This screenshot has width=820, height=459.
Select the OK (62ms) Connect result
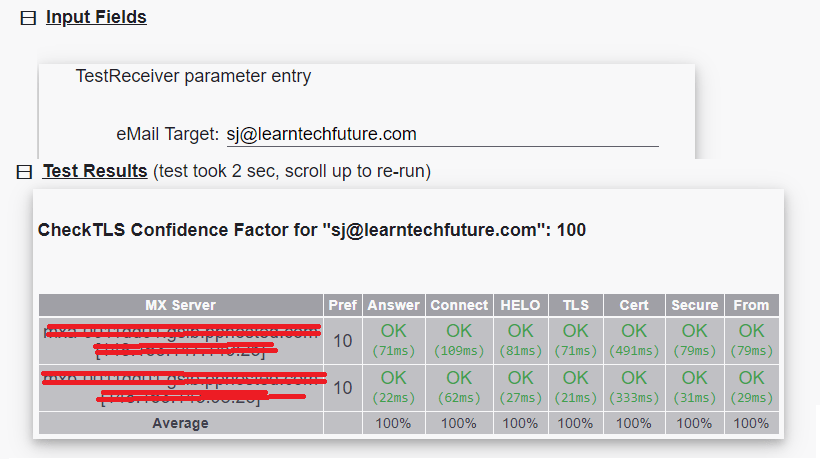[459, 387]
